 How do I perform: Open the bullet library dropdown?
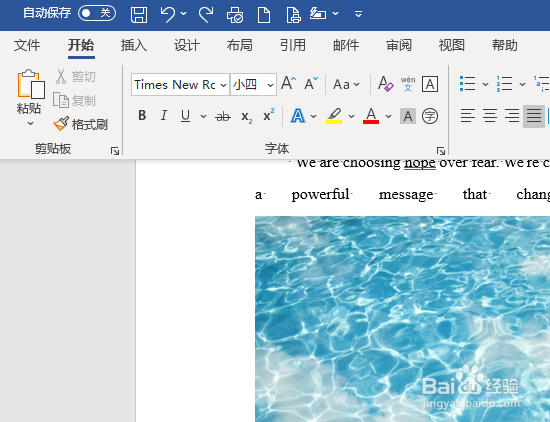pyautogui.click(x=485, y=84)
